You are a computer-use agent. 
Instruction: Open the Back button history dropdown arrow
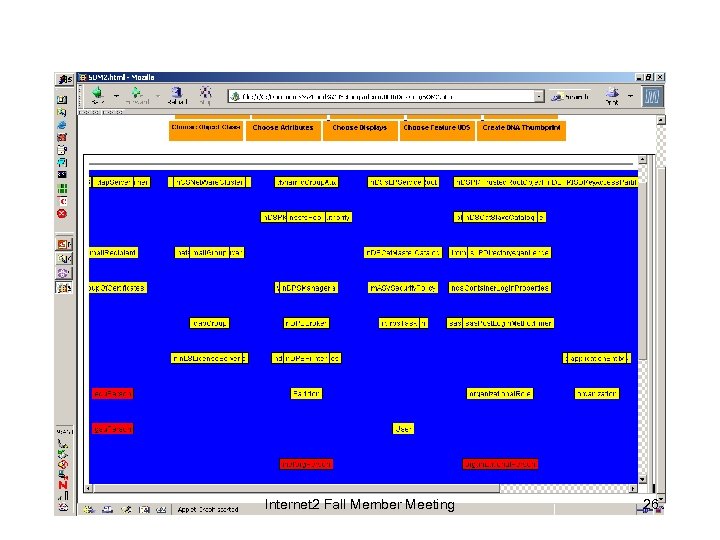pyautogui.click(x=116, y=96)
